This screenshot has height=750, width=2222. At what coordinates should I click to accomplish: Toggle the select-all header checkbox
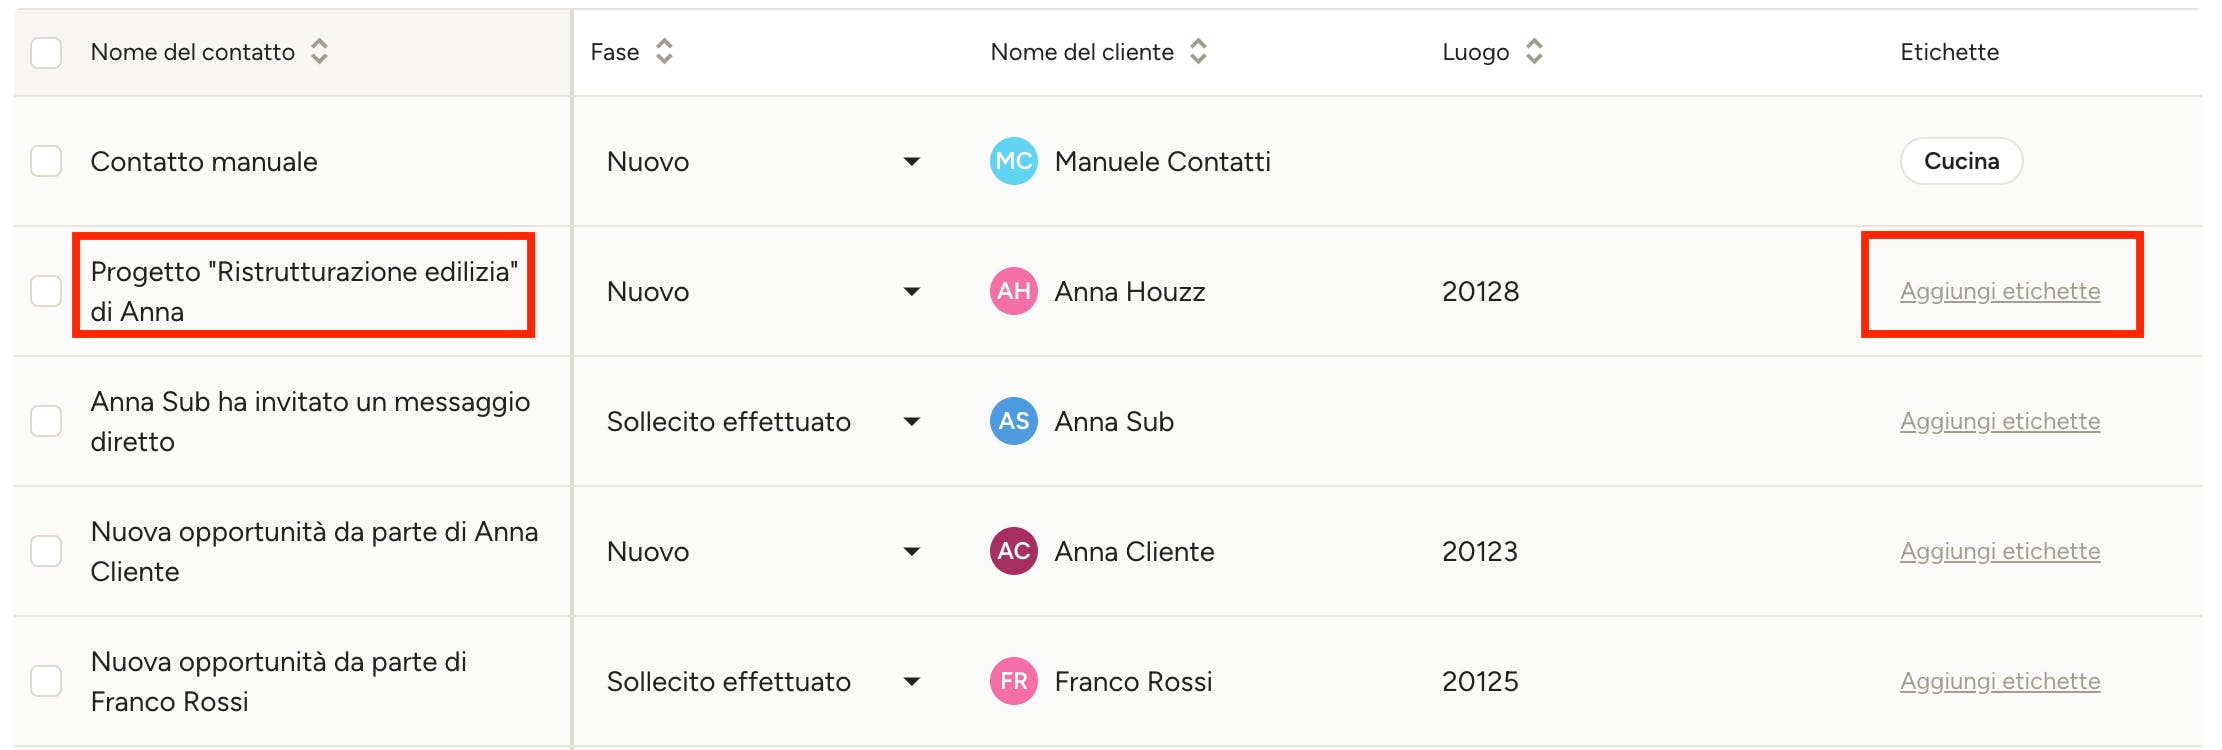click(46, 52)
